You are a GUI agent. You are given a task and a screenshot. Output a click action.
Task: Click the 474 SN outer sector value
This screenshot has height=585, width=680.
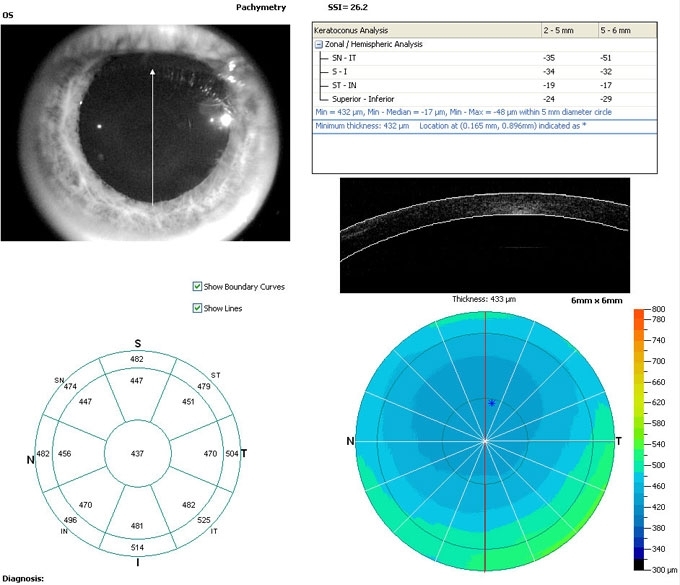(70, 387)
